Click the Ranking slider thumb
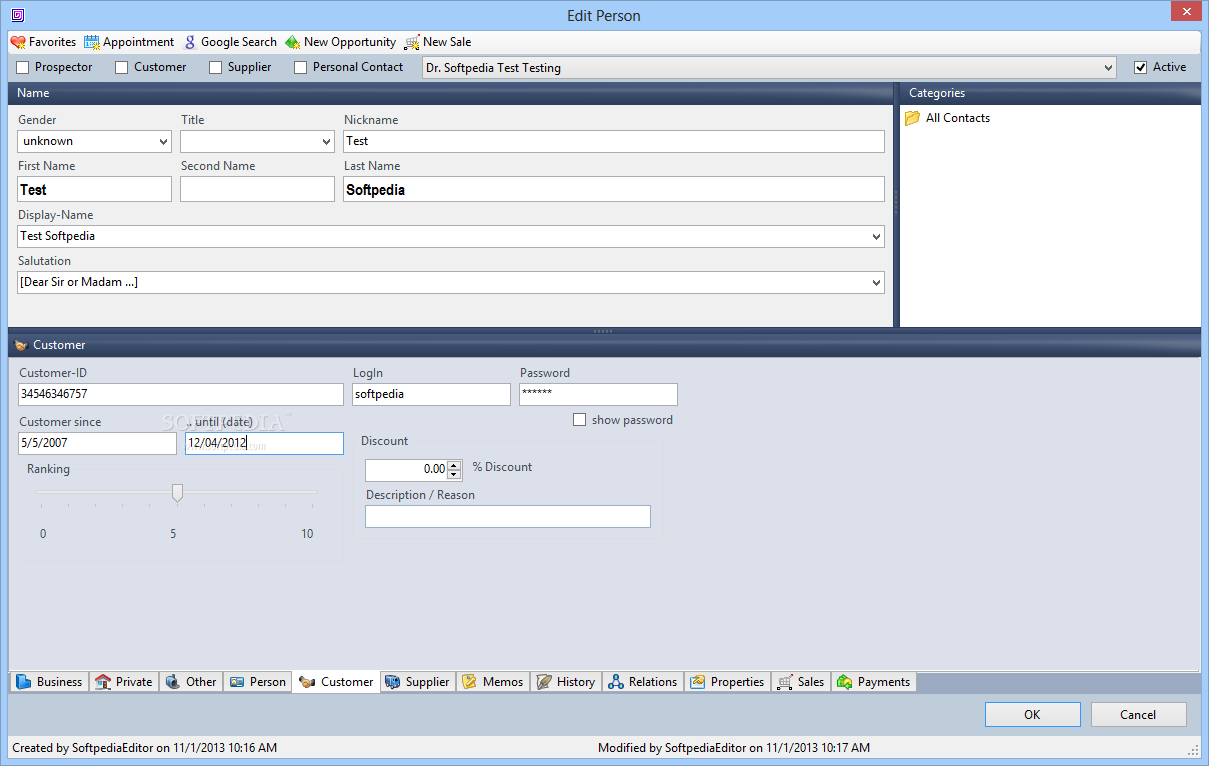Screen dimensions: 1209x766 pyautogui.click(x=178, y=492)
